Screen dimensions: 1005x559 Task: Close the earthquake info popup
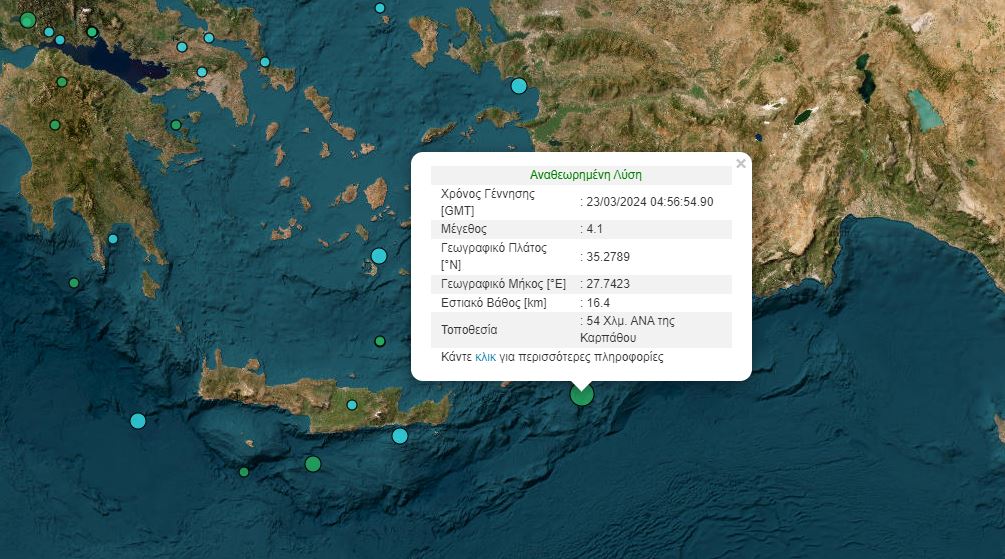(740, 164)
